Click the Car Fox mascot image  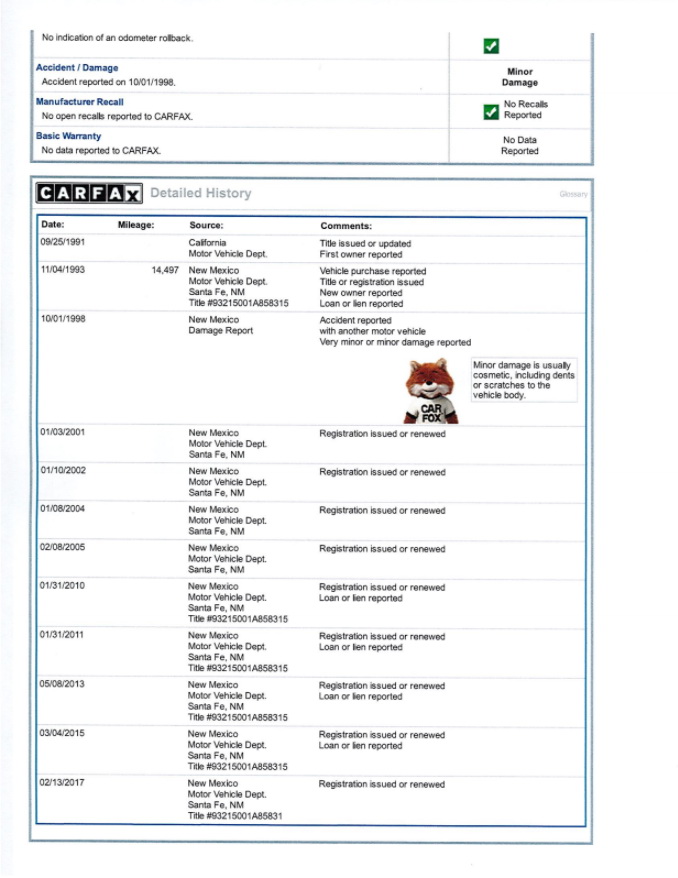pos(431,391)
